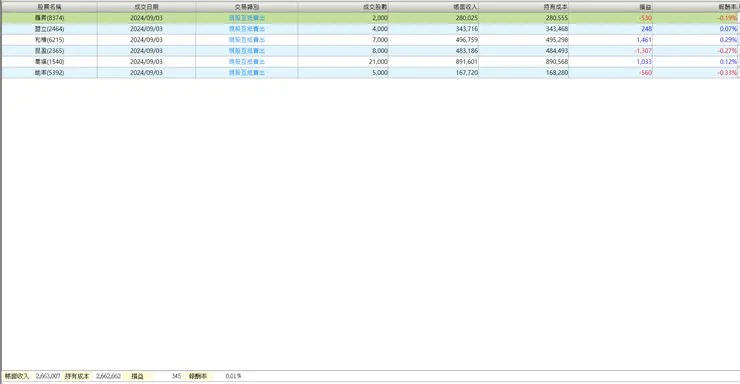Select the -1,307 profit/loss value
This screenshot has width=740, height=384.
pos(643,50)
